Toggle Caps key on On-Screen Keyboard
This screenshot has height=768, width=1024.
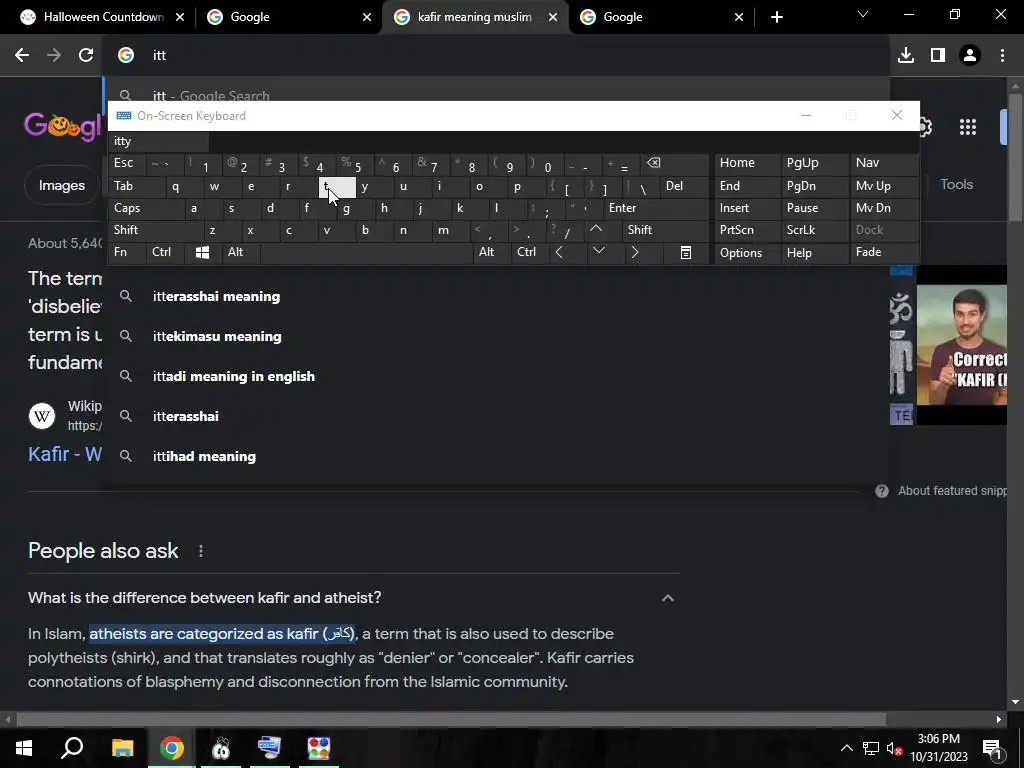146,208
